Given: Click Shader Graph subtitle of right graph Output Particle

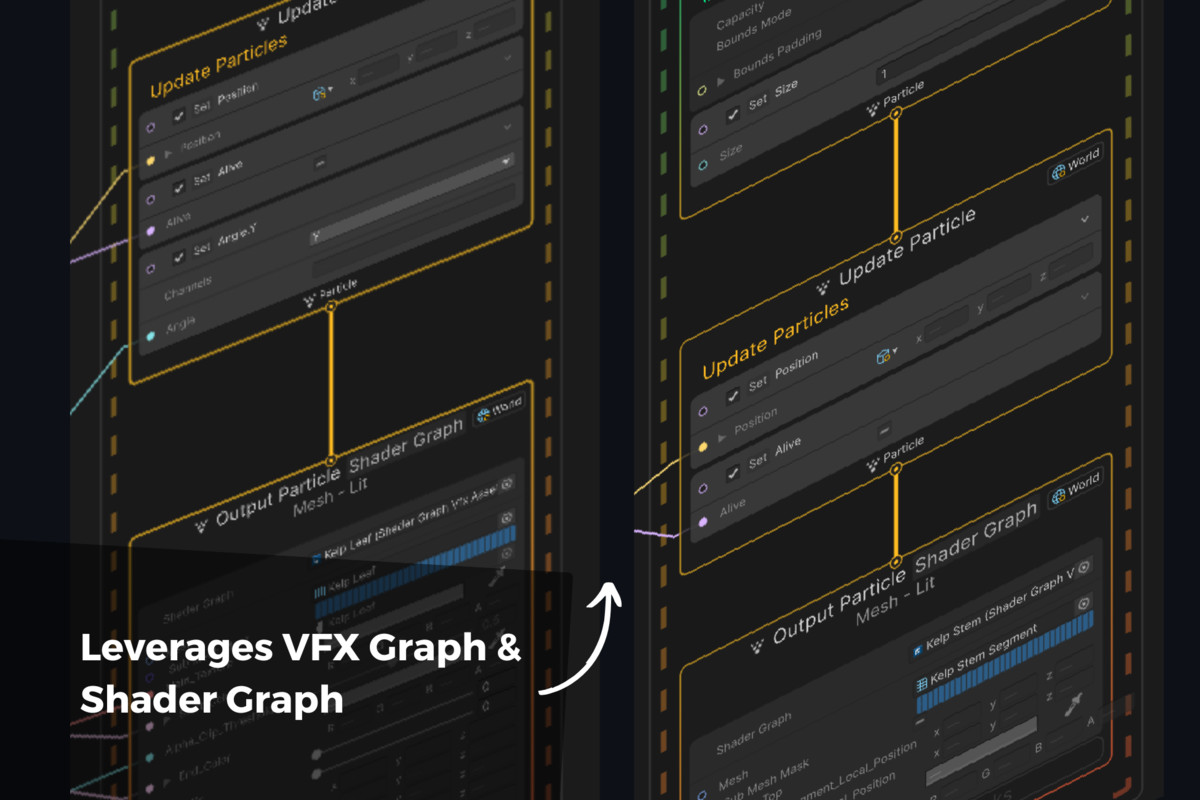Looking at the screenshot, I should click(977, 537).
